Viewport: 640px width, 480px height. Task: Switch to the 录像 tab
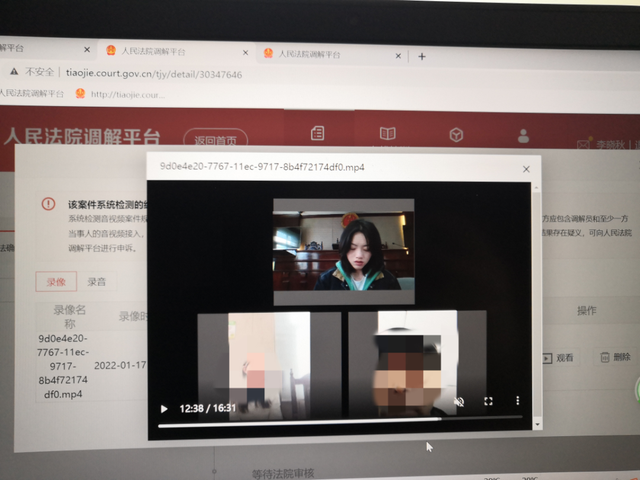[x=56, y=282]
